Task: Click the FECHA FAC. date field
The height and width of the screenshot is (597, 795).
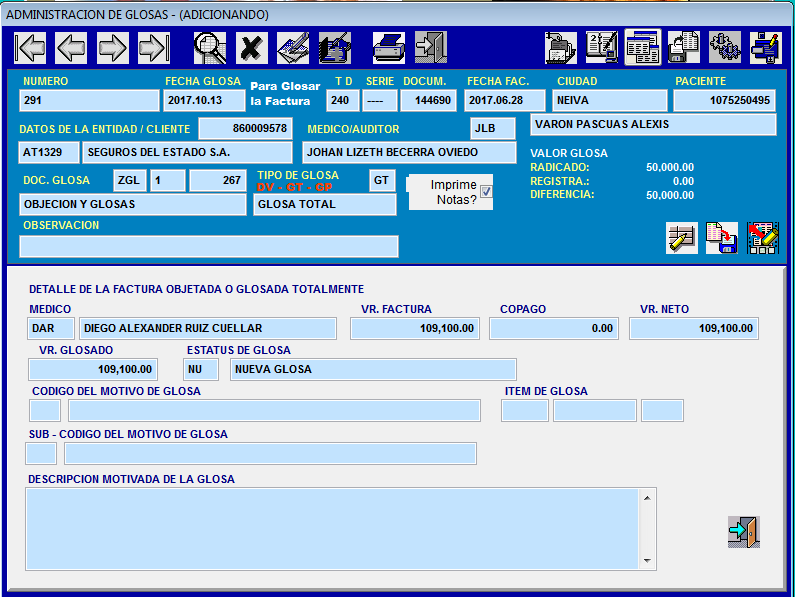Action: point(504,100)
